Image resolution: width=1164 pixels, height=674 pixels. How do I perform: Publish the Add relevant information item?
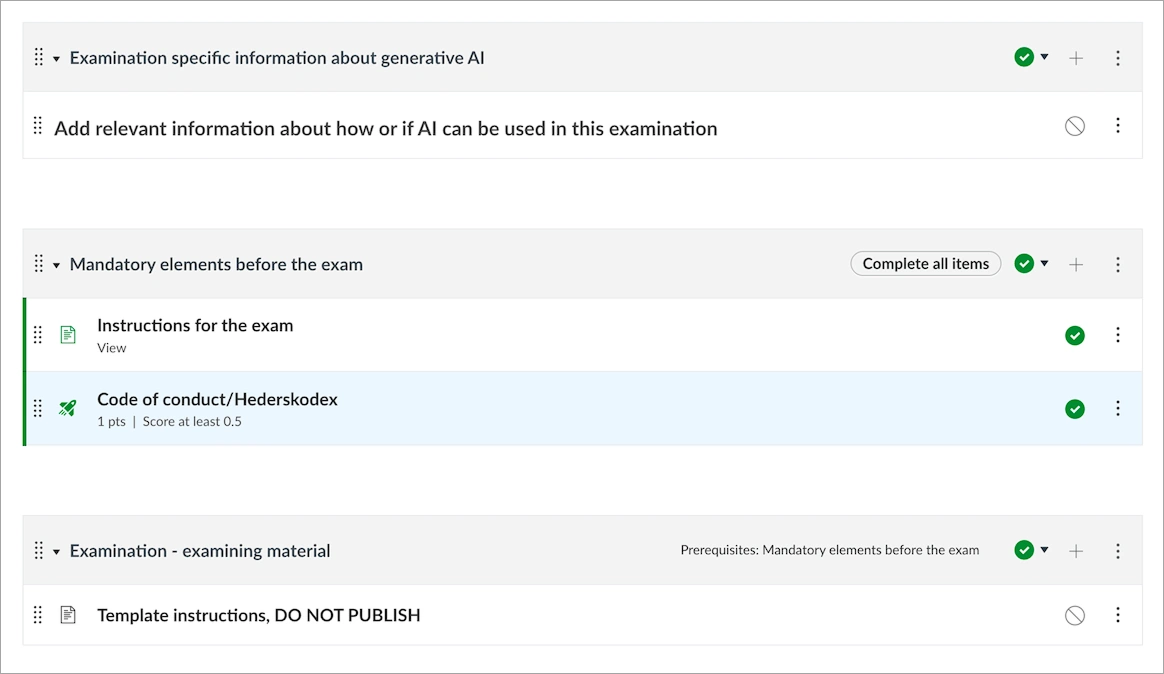(1074, 126)
